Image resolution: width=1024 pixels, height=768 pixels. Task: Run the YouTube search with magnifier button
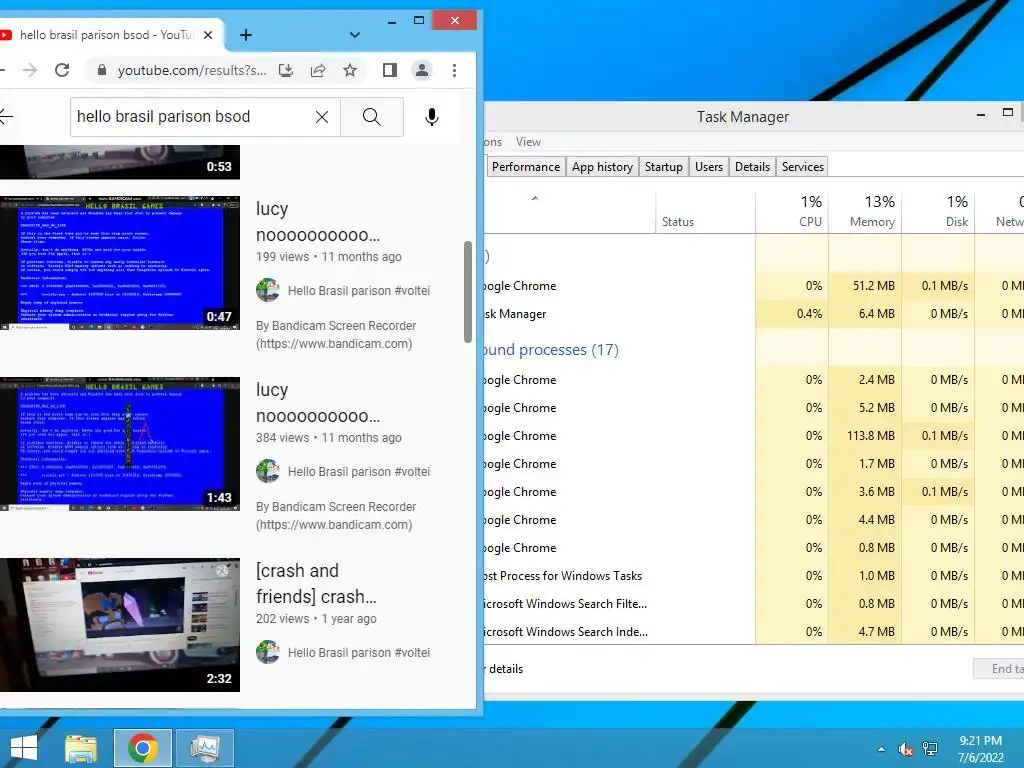[372, 117]
